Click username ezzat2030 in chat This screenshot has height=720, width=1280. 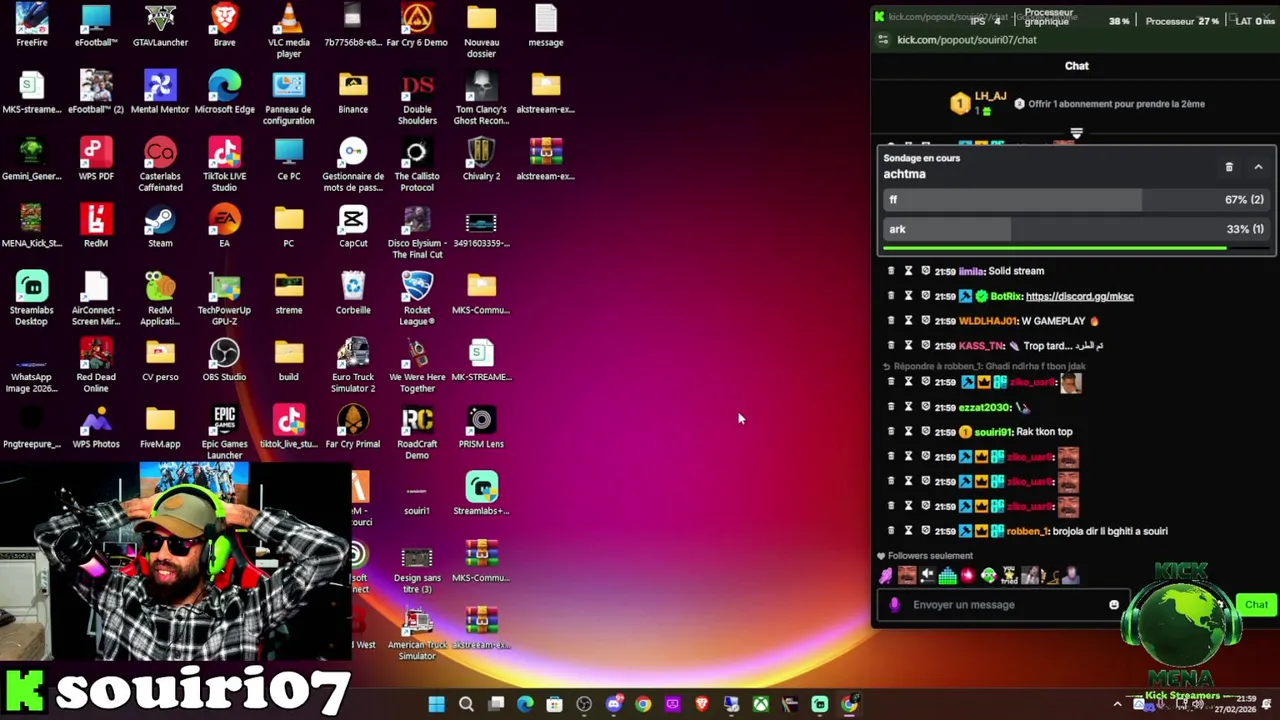tap(984, 407)
